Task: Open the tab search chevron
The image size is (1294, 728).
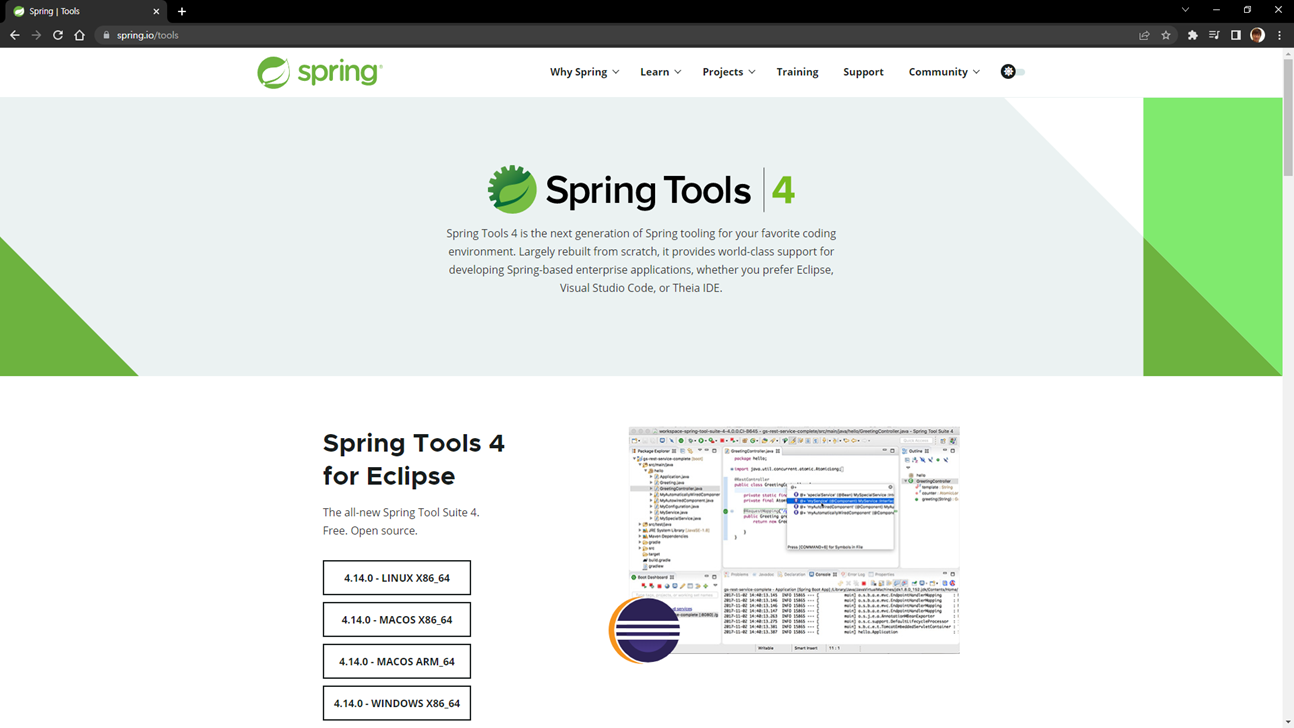Action: tap(1185, 10)
